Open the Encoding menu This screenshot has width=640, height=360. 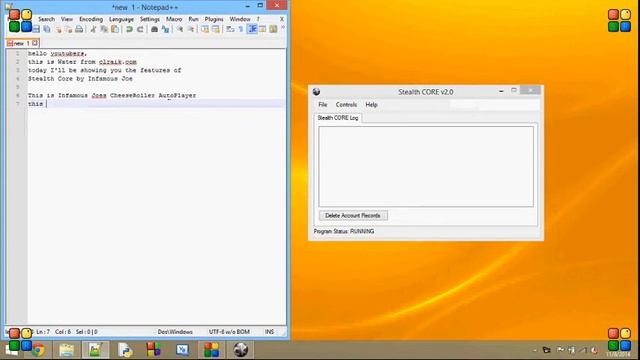[x=91, y=19]
